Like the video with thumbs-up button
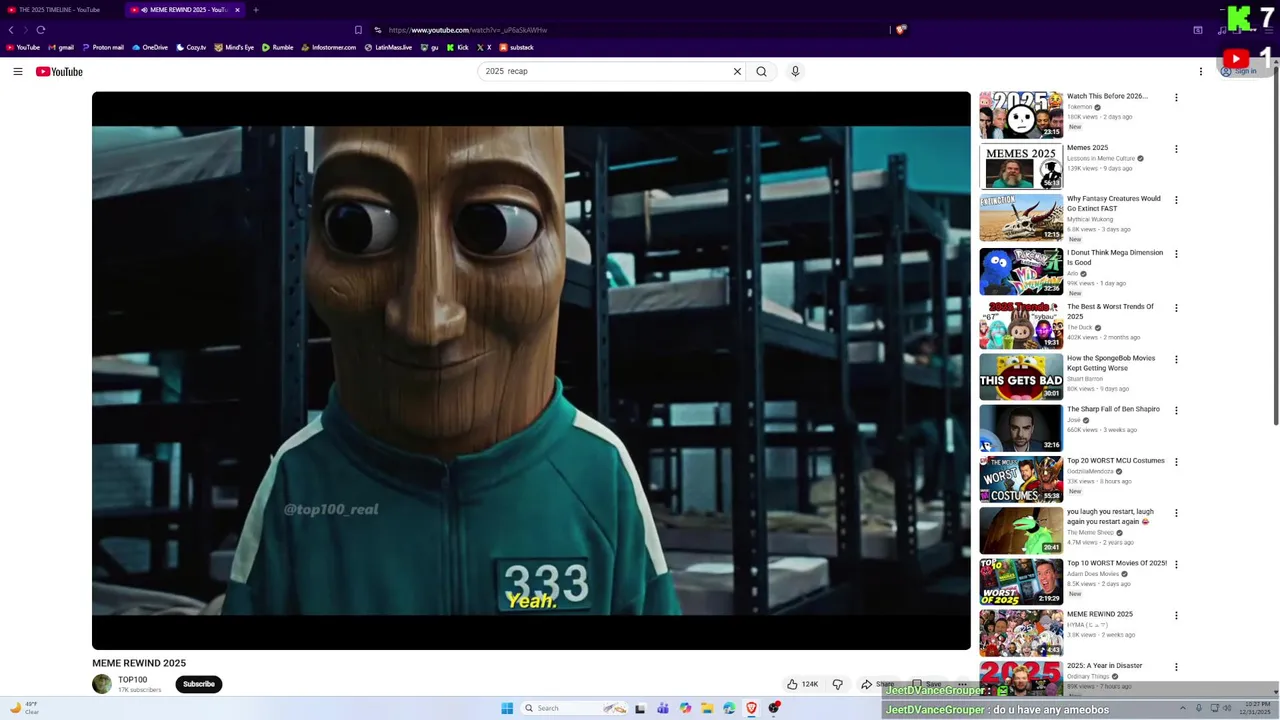1280x720 pixels. [x=802, y=684]
